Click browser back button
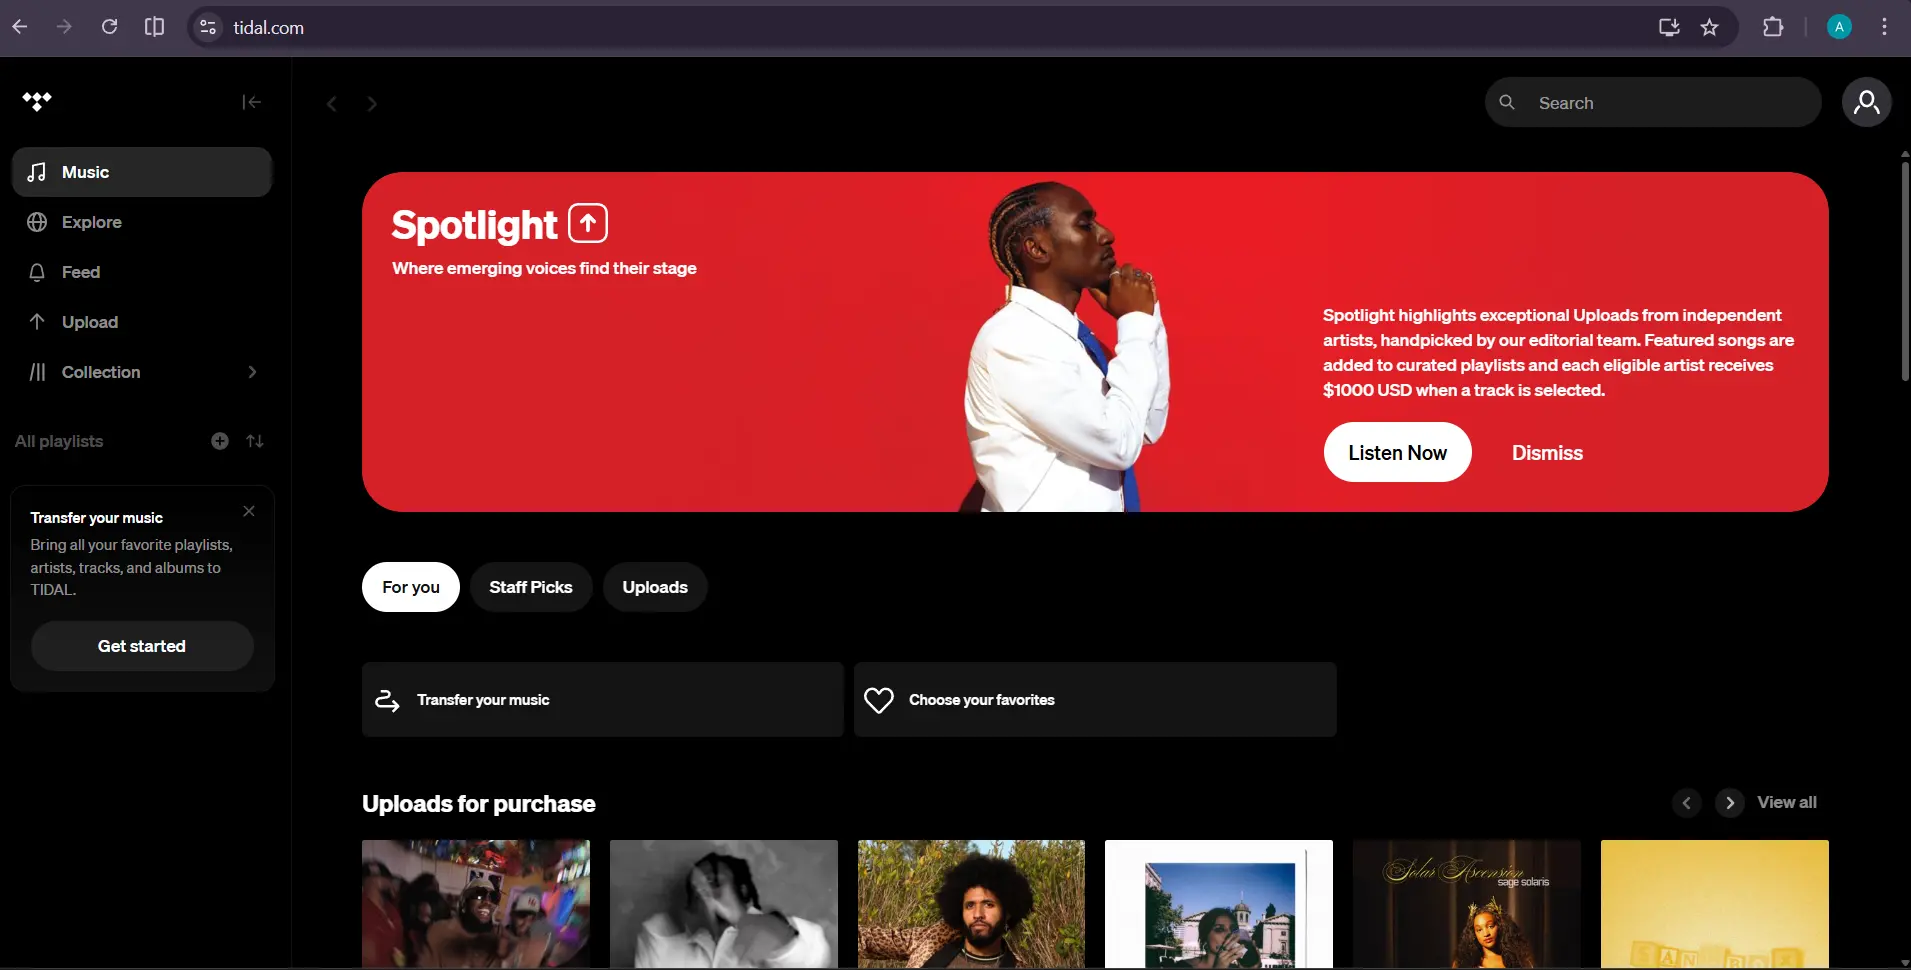1911x970 pixels. [x=20, y=27]
